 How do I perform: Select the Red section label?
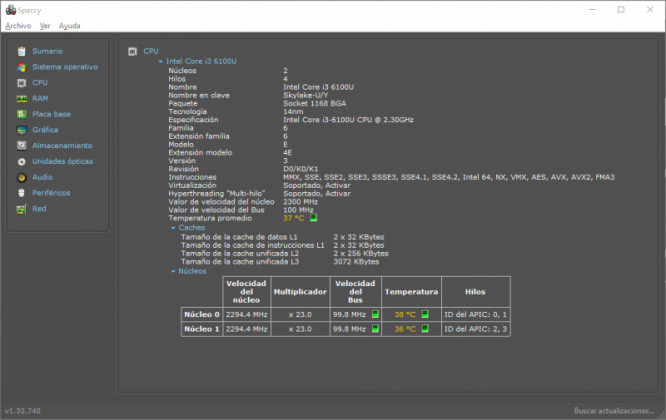[x=39, y=209]
